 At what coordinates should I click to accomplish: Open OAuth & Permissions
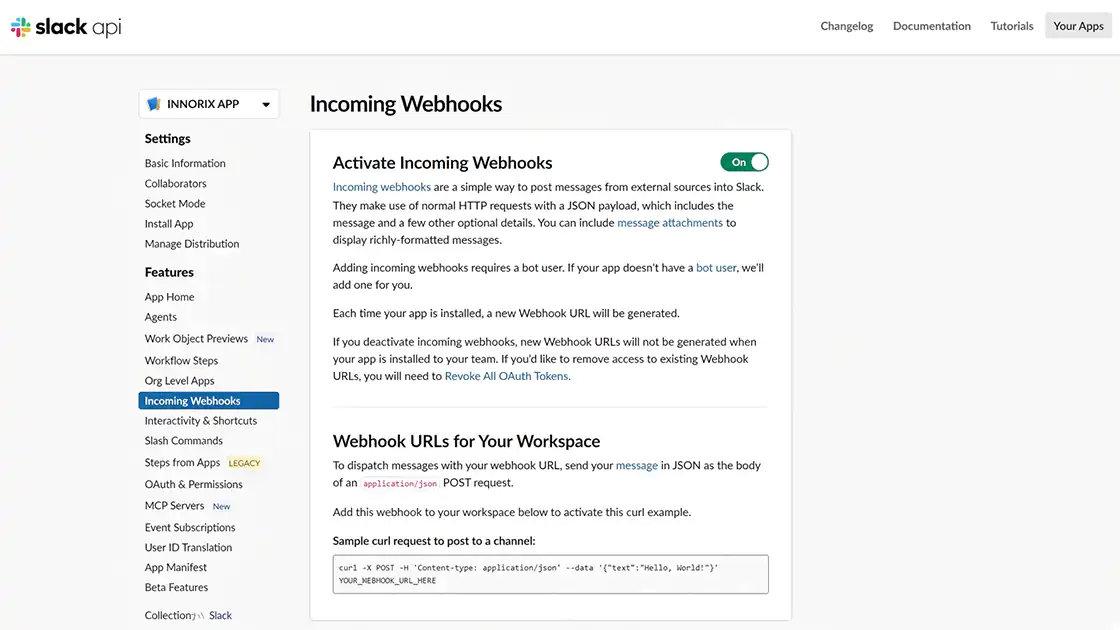click(x=194, y=484)
